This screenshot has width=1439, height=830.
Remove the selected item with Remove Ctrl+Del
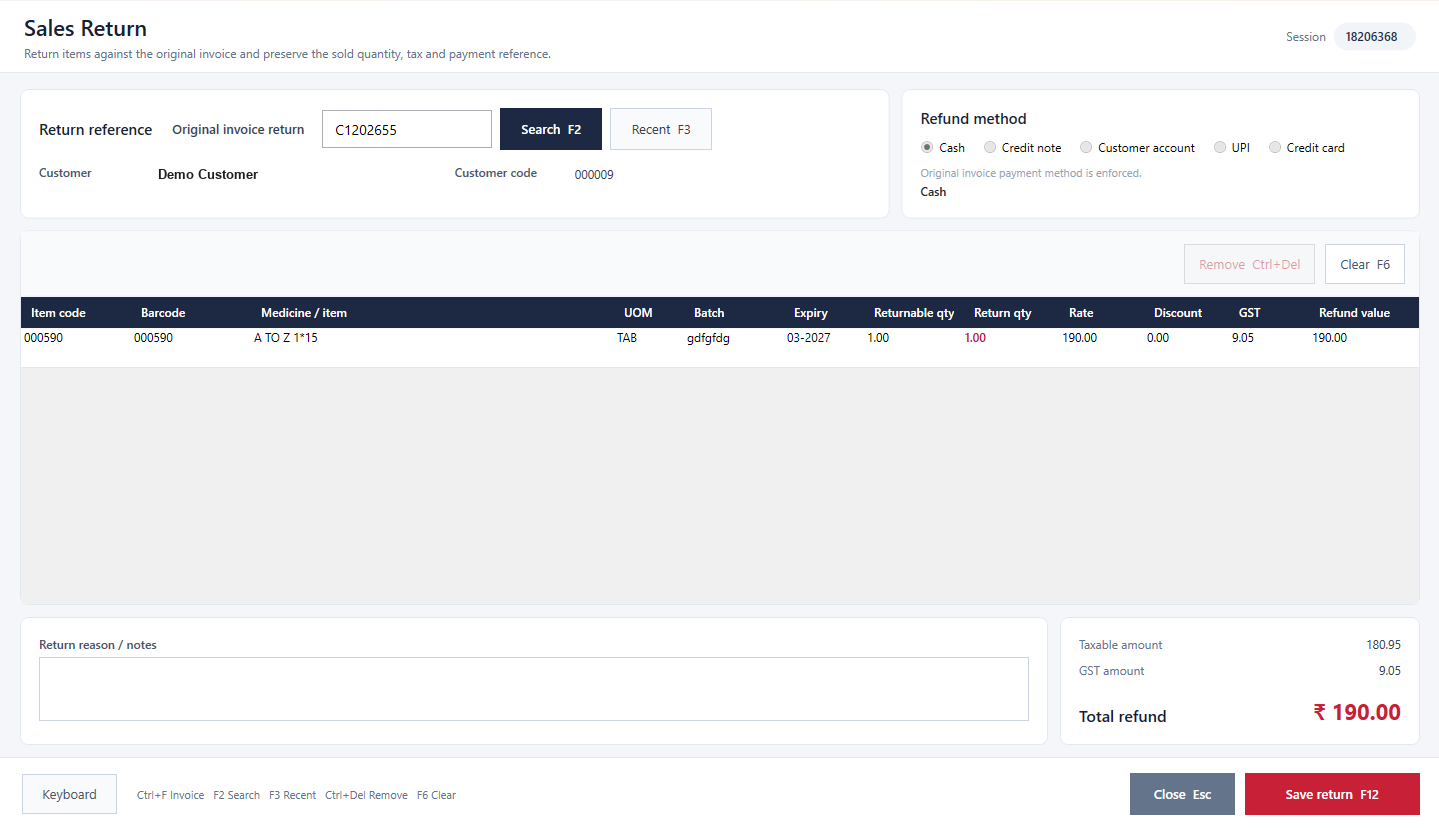(x=1249, y=264)
